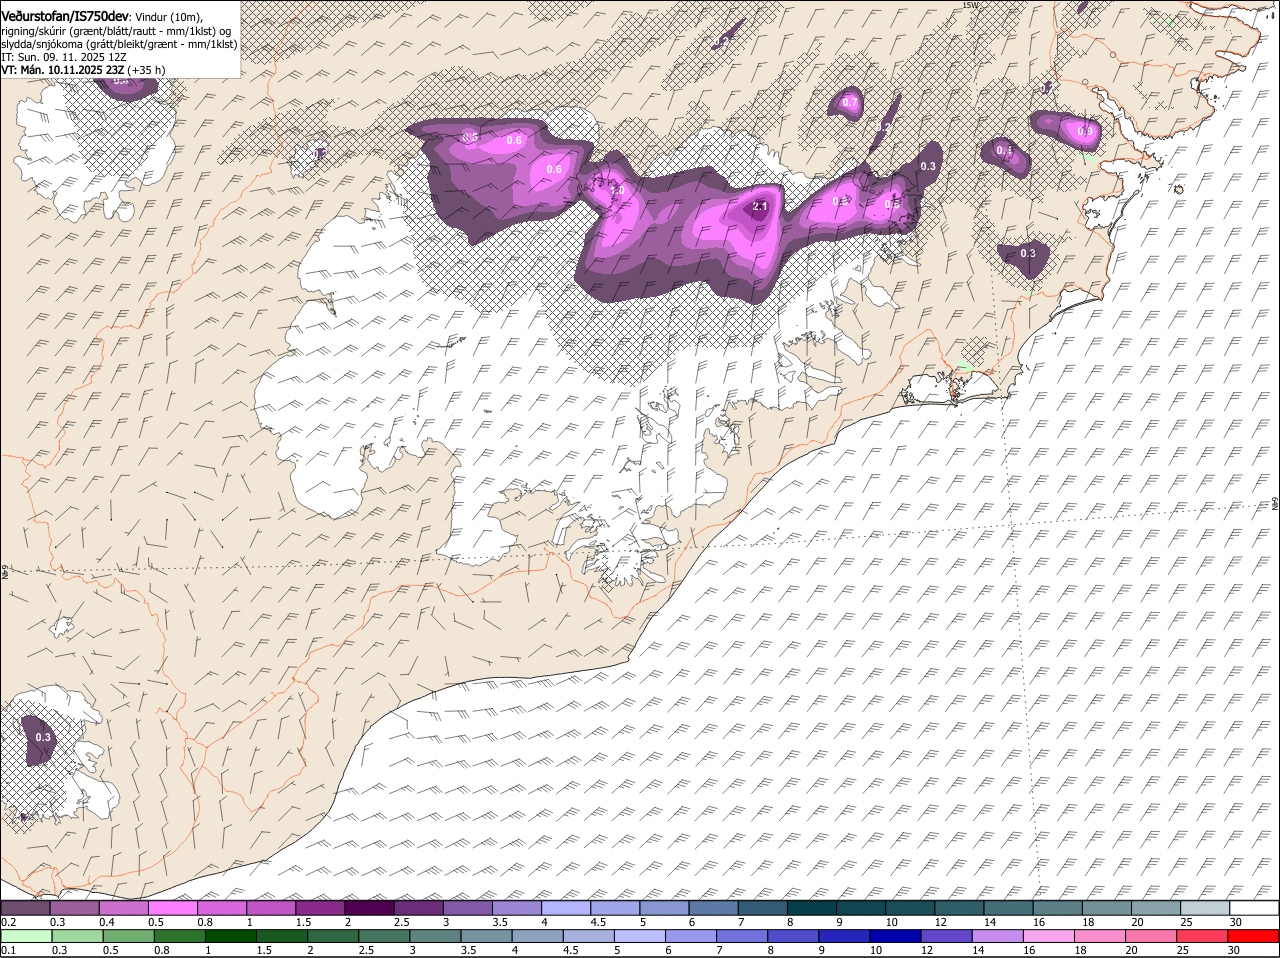Select snow legend swatch between 0.2 and 0.3
The height and width of the screenshot is (958, 1280).
(25, 907)
